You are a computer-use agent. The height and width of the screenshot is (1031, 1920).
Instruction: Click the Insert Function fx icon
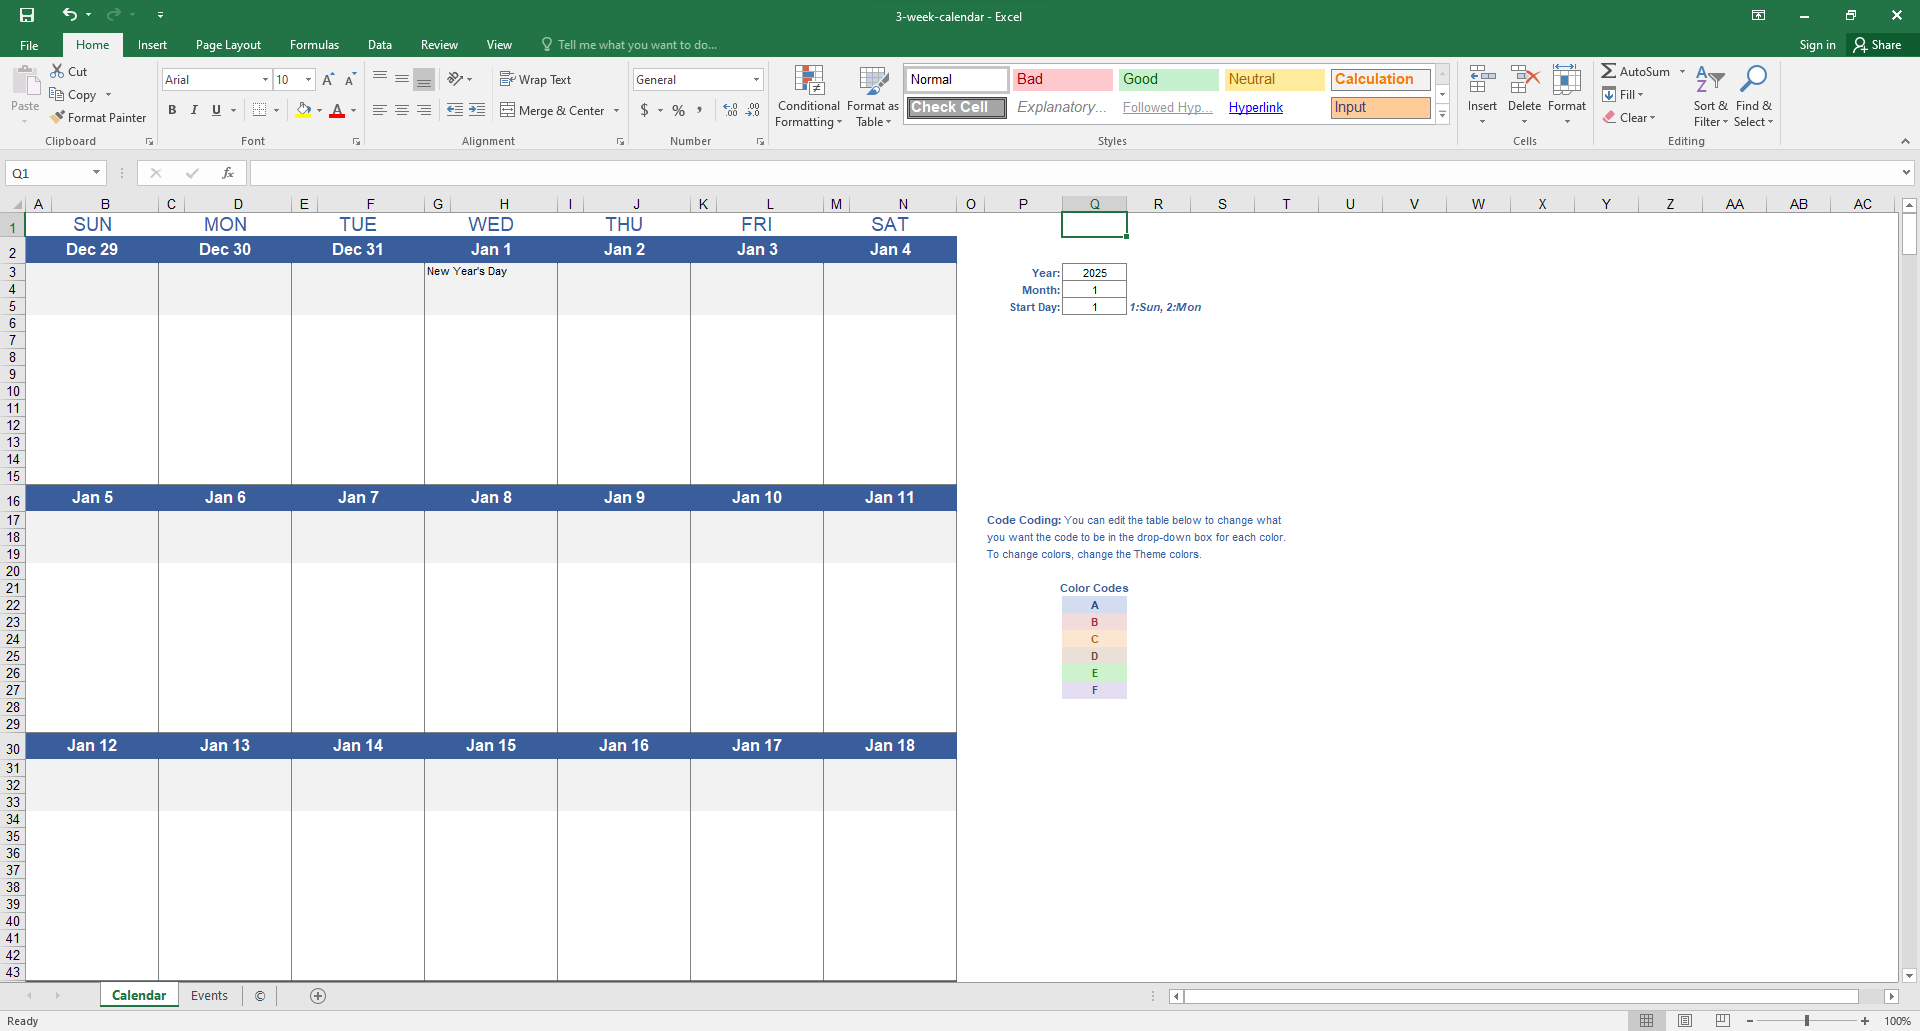pos(227,173)
